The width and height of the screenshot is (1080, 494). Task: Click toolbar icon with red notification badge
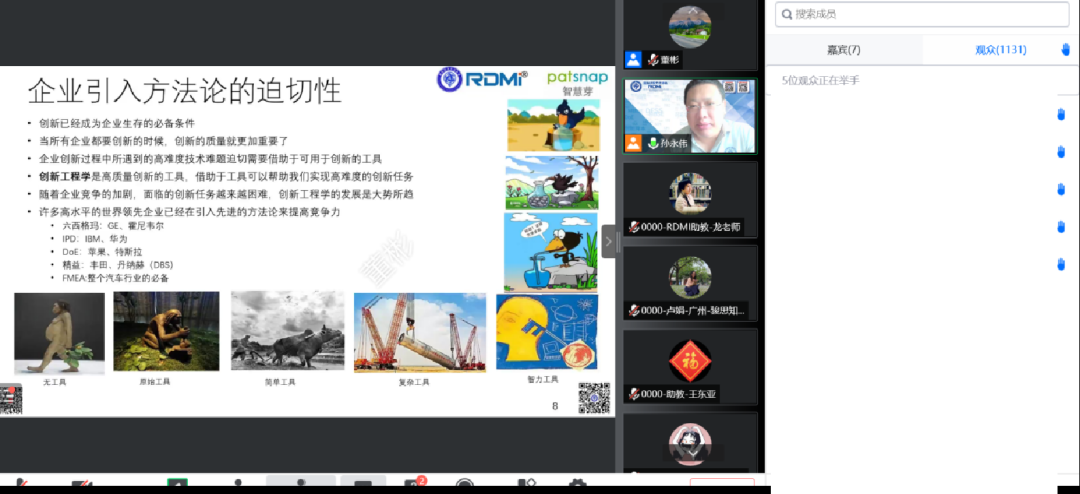click(414, 486)
